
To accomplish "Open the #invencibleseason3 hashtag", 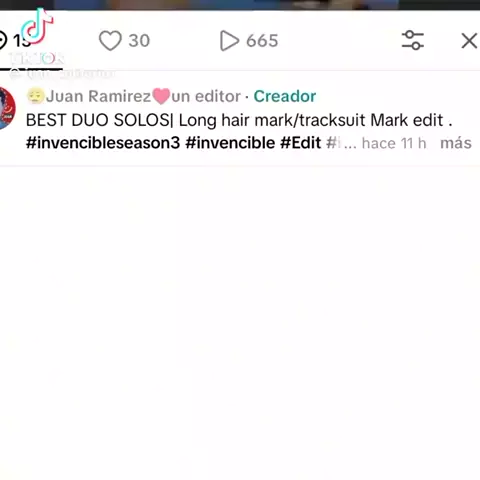I will (103, 143).
